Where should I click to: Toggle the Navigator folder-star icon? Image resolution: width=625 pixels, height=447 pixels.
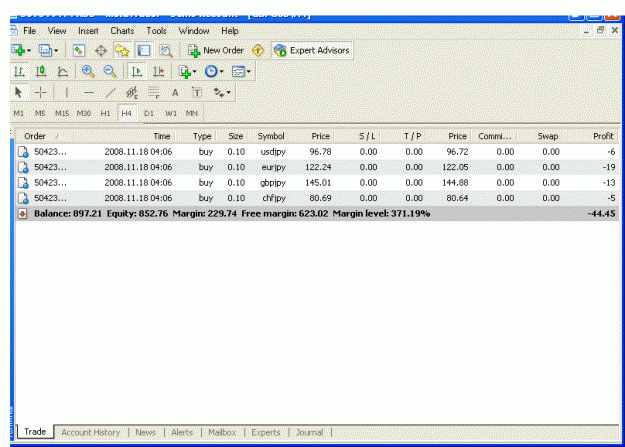[122, 51]
